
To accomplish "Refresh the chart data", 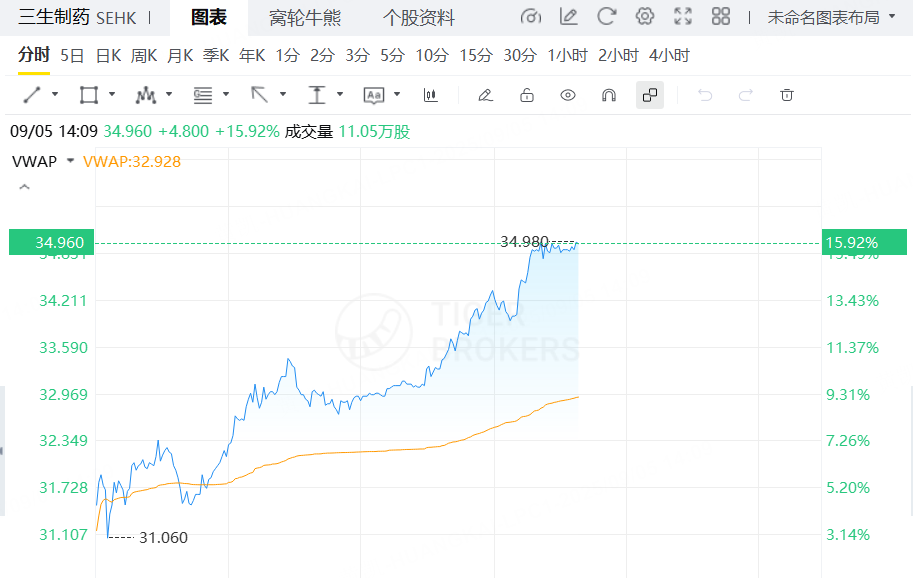I will (606, 17).
